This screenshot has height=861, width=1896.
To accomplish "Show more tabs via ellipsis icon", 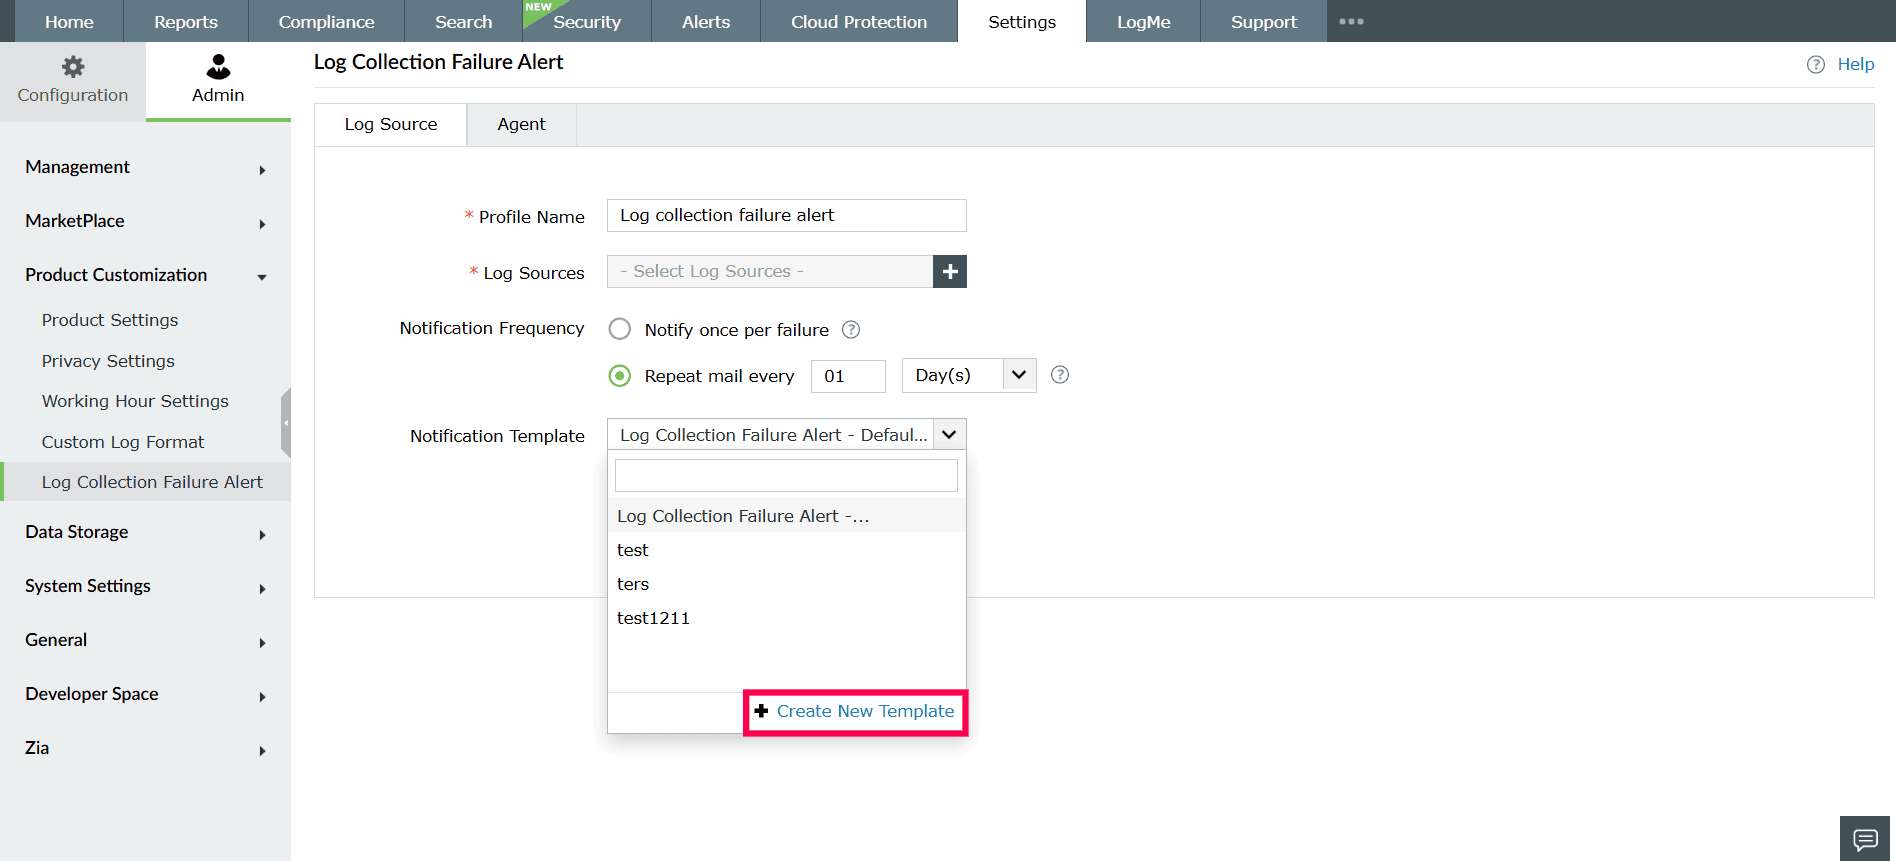I will 1351,21.
